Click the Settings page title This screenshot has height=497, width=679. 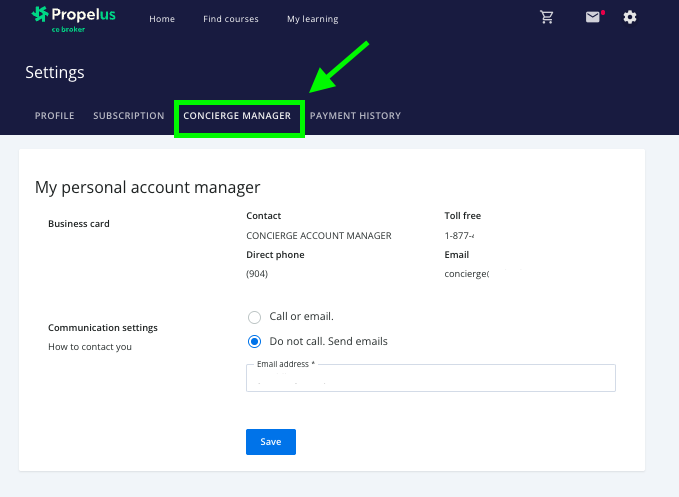coord(55,73)
